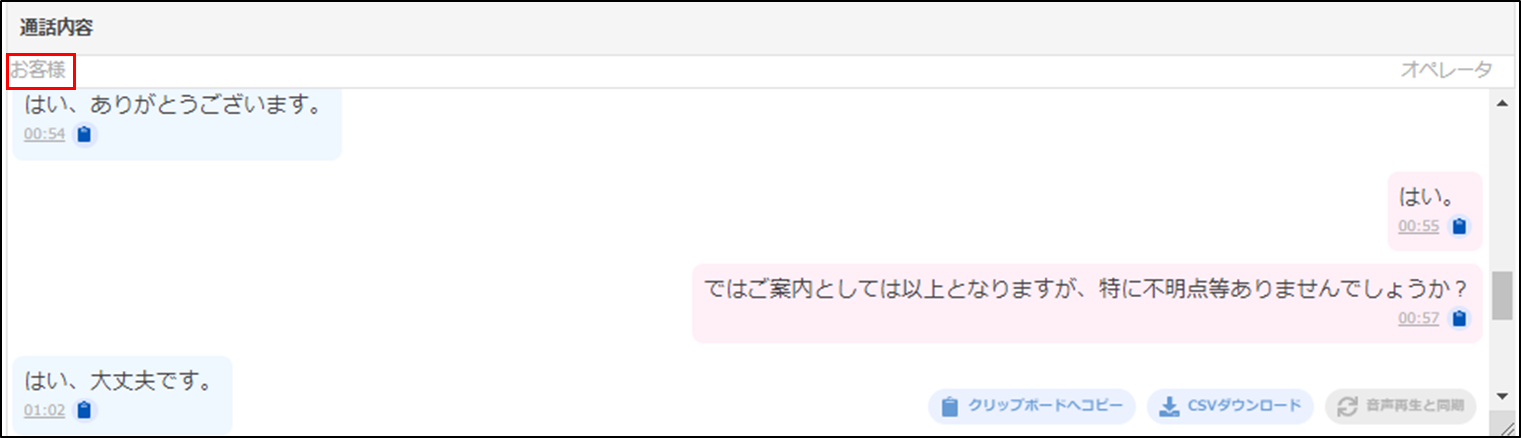Image resolution: width=1521 pixels, height=438 pixels.
Task: Click the scrollbar up arrow
Action: tap(1502, 104)
